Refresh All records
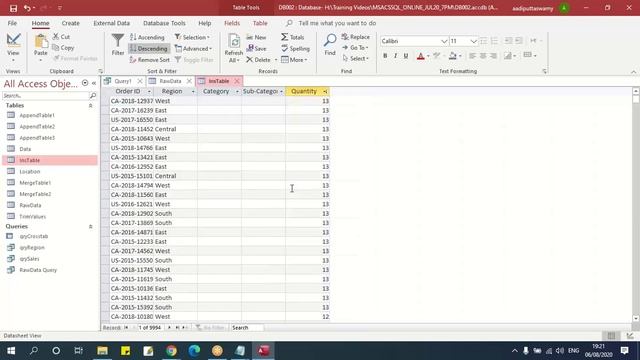This screenshot has height=360, width=640. coord(233,48)
